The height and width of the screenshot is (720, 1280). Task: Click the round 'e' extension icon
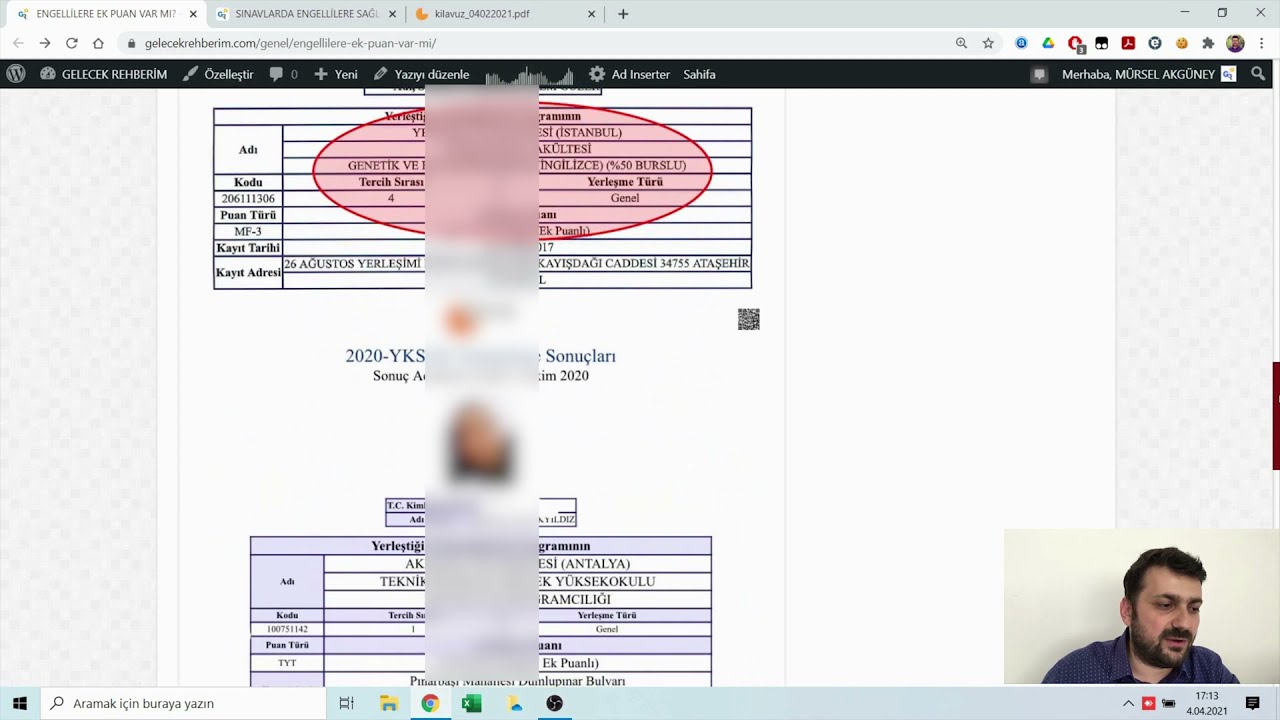click(1155, 43)
